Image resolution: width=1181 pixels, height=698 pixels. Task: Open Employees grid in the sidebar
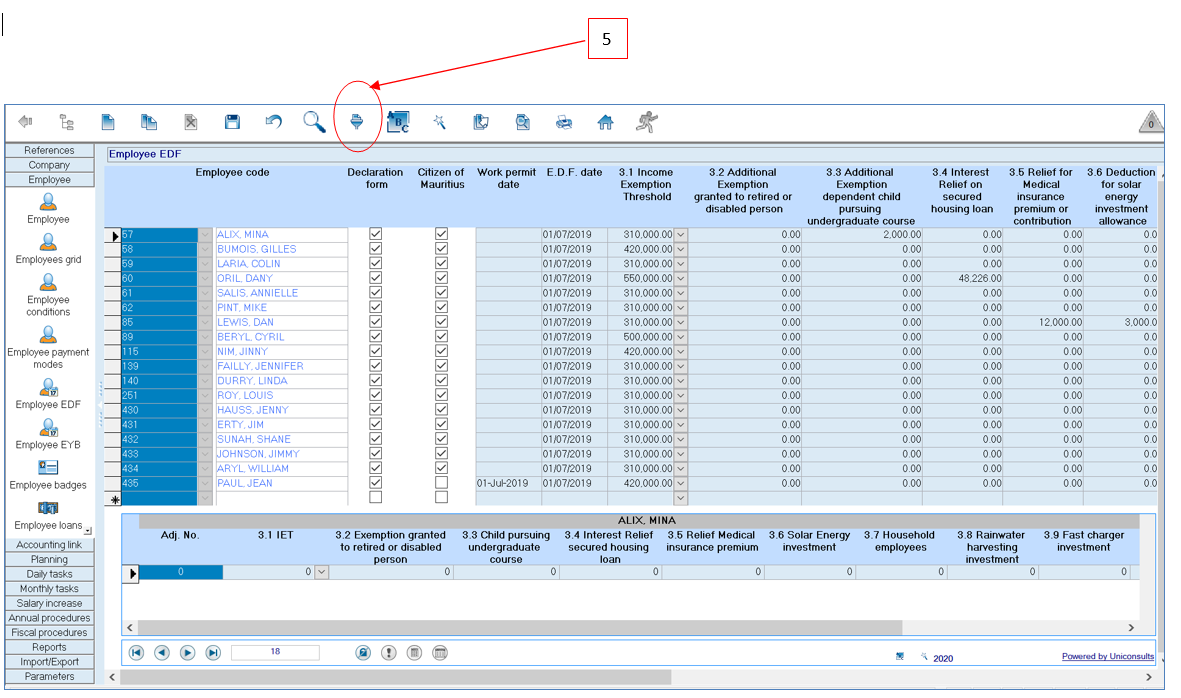click(x=48, y=249)
